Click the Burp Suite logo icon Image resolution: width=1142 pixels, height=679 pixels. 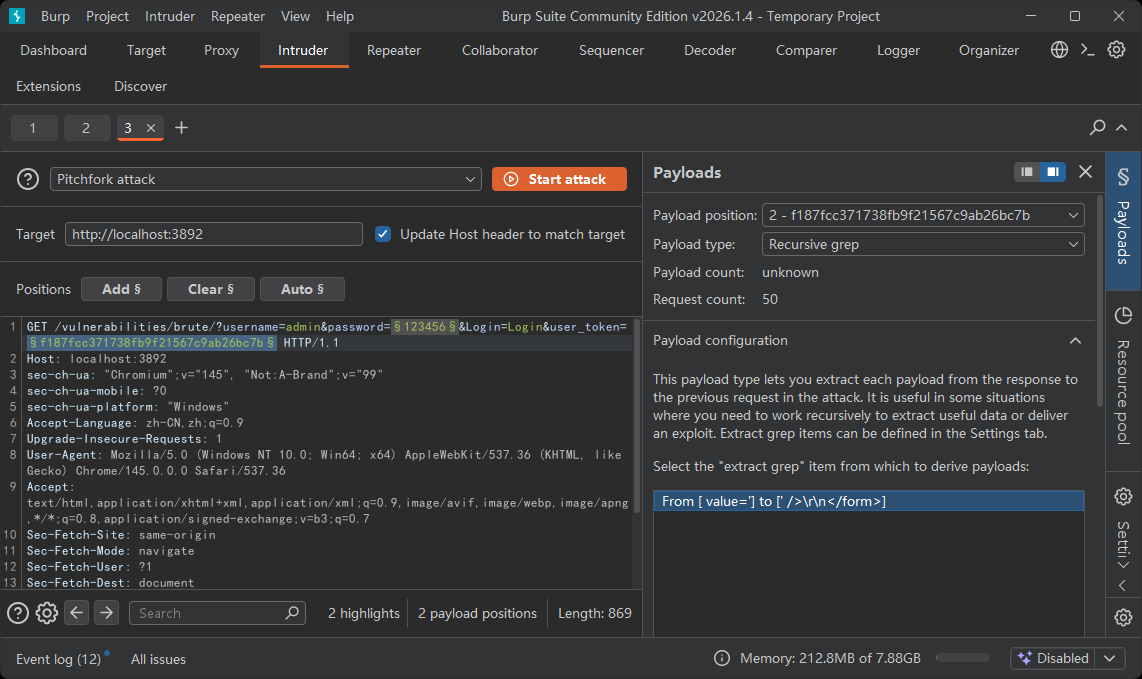coord(17,15)
